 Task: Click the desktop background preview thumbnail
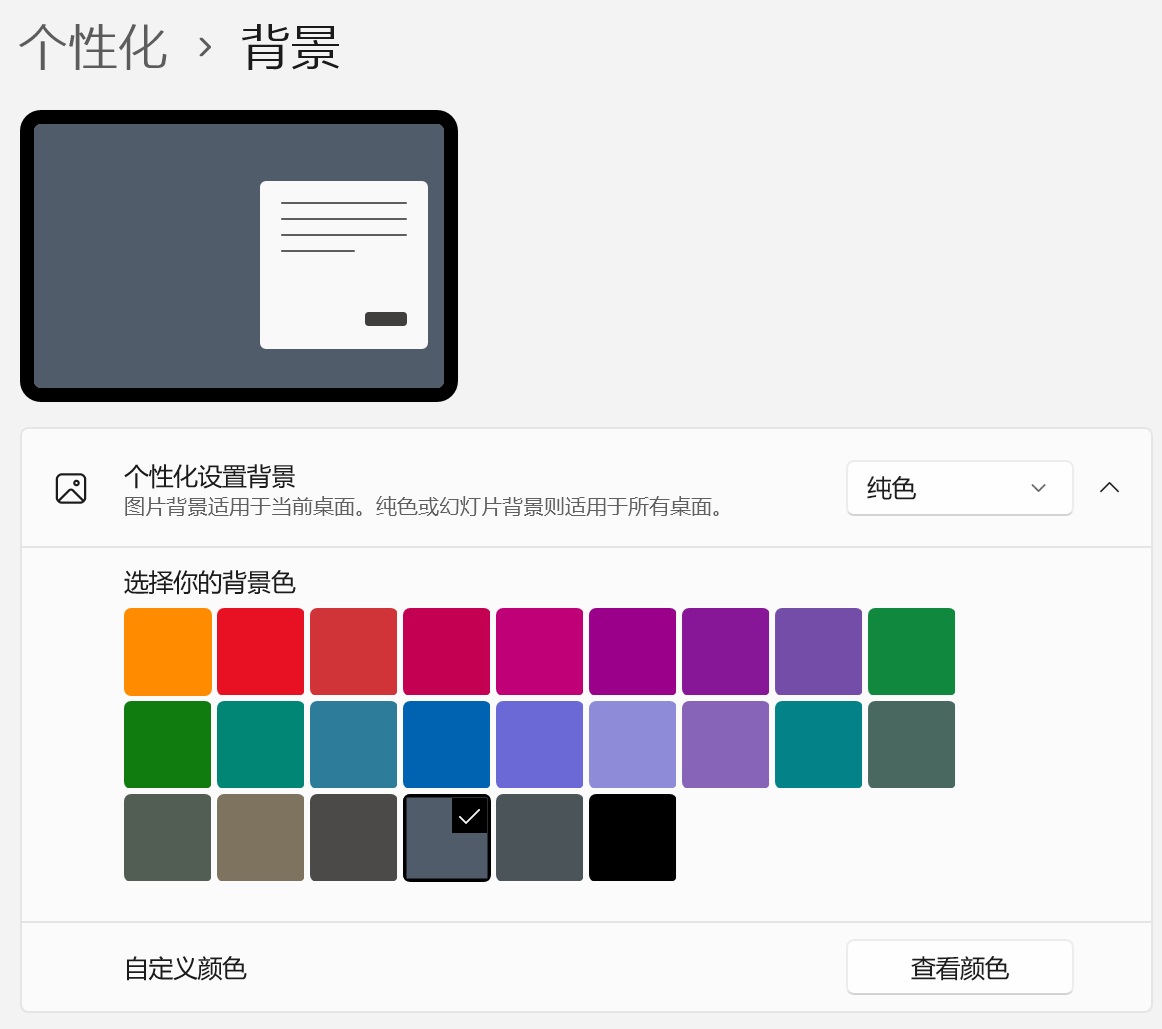pos(239,256)
